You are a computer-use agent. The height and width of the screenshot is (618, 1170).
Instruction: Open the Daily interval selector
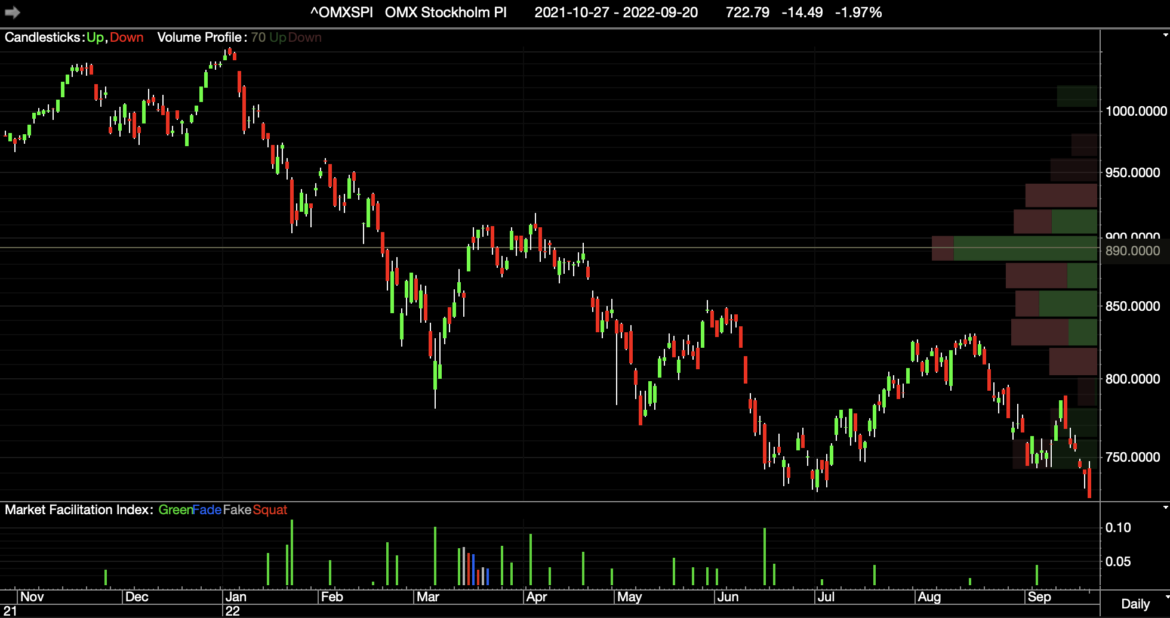1135,604
